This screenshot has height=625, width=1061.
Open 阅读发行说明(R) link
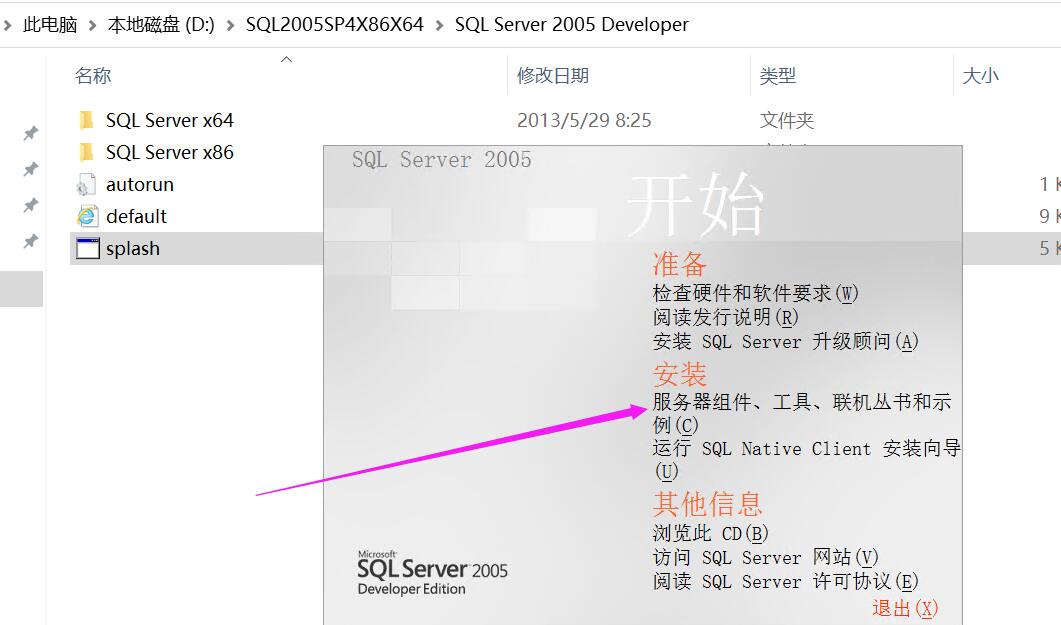[x=725, y=317]
